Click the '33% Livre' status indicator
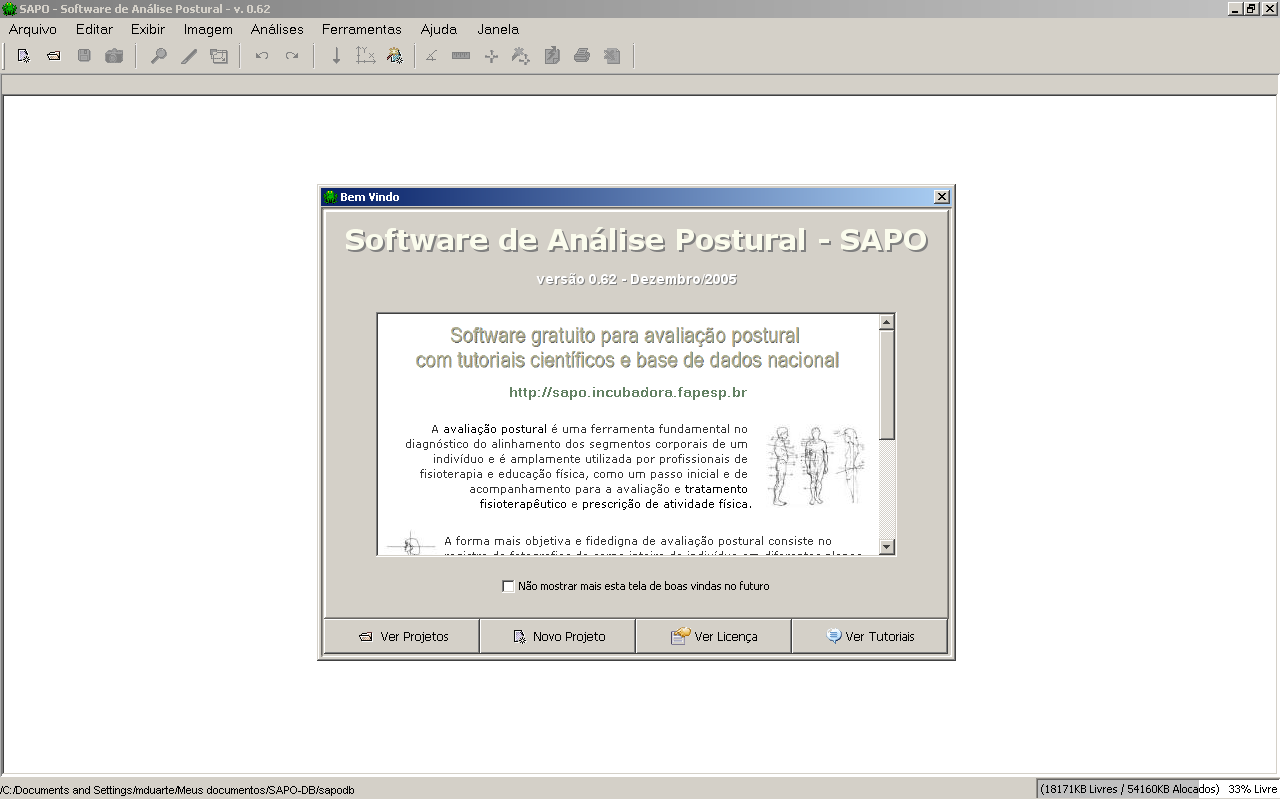 [x=1252, y=789]
